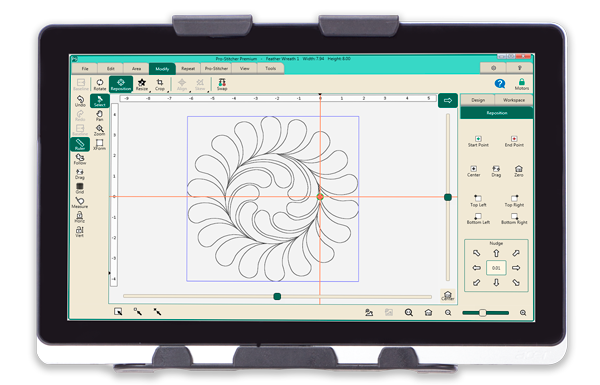Nudge diagonally down-left
This screenshot has height=385, width=600.
pos(476,282)
